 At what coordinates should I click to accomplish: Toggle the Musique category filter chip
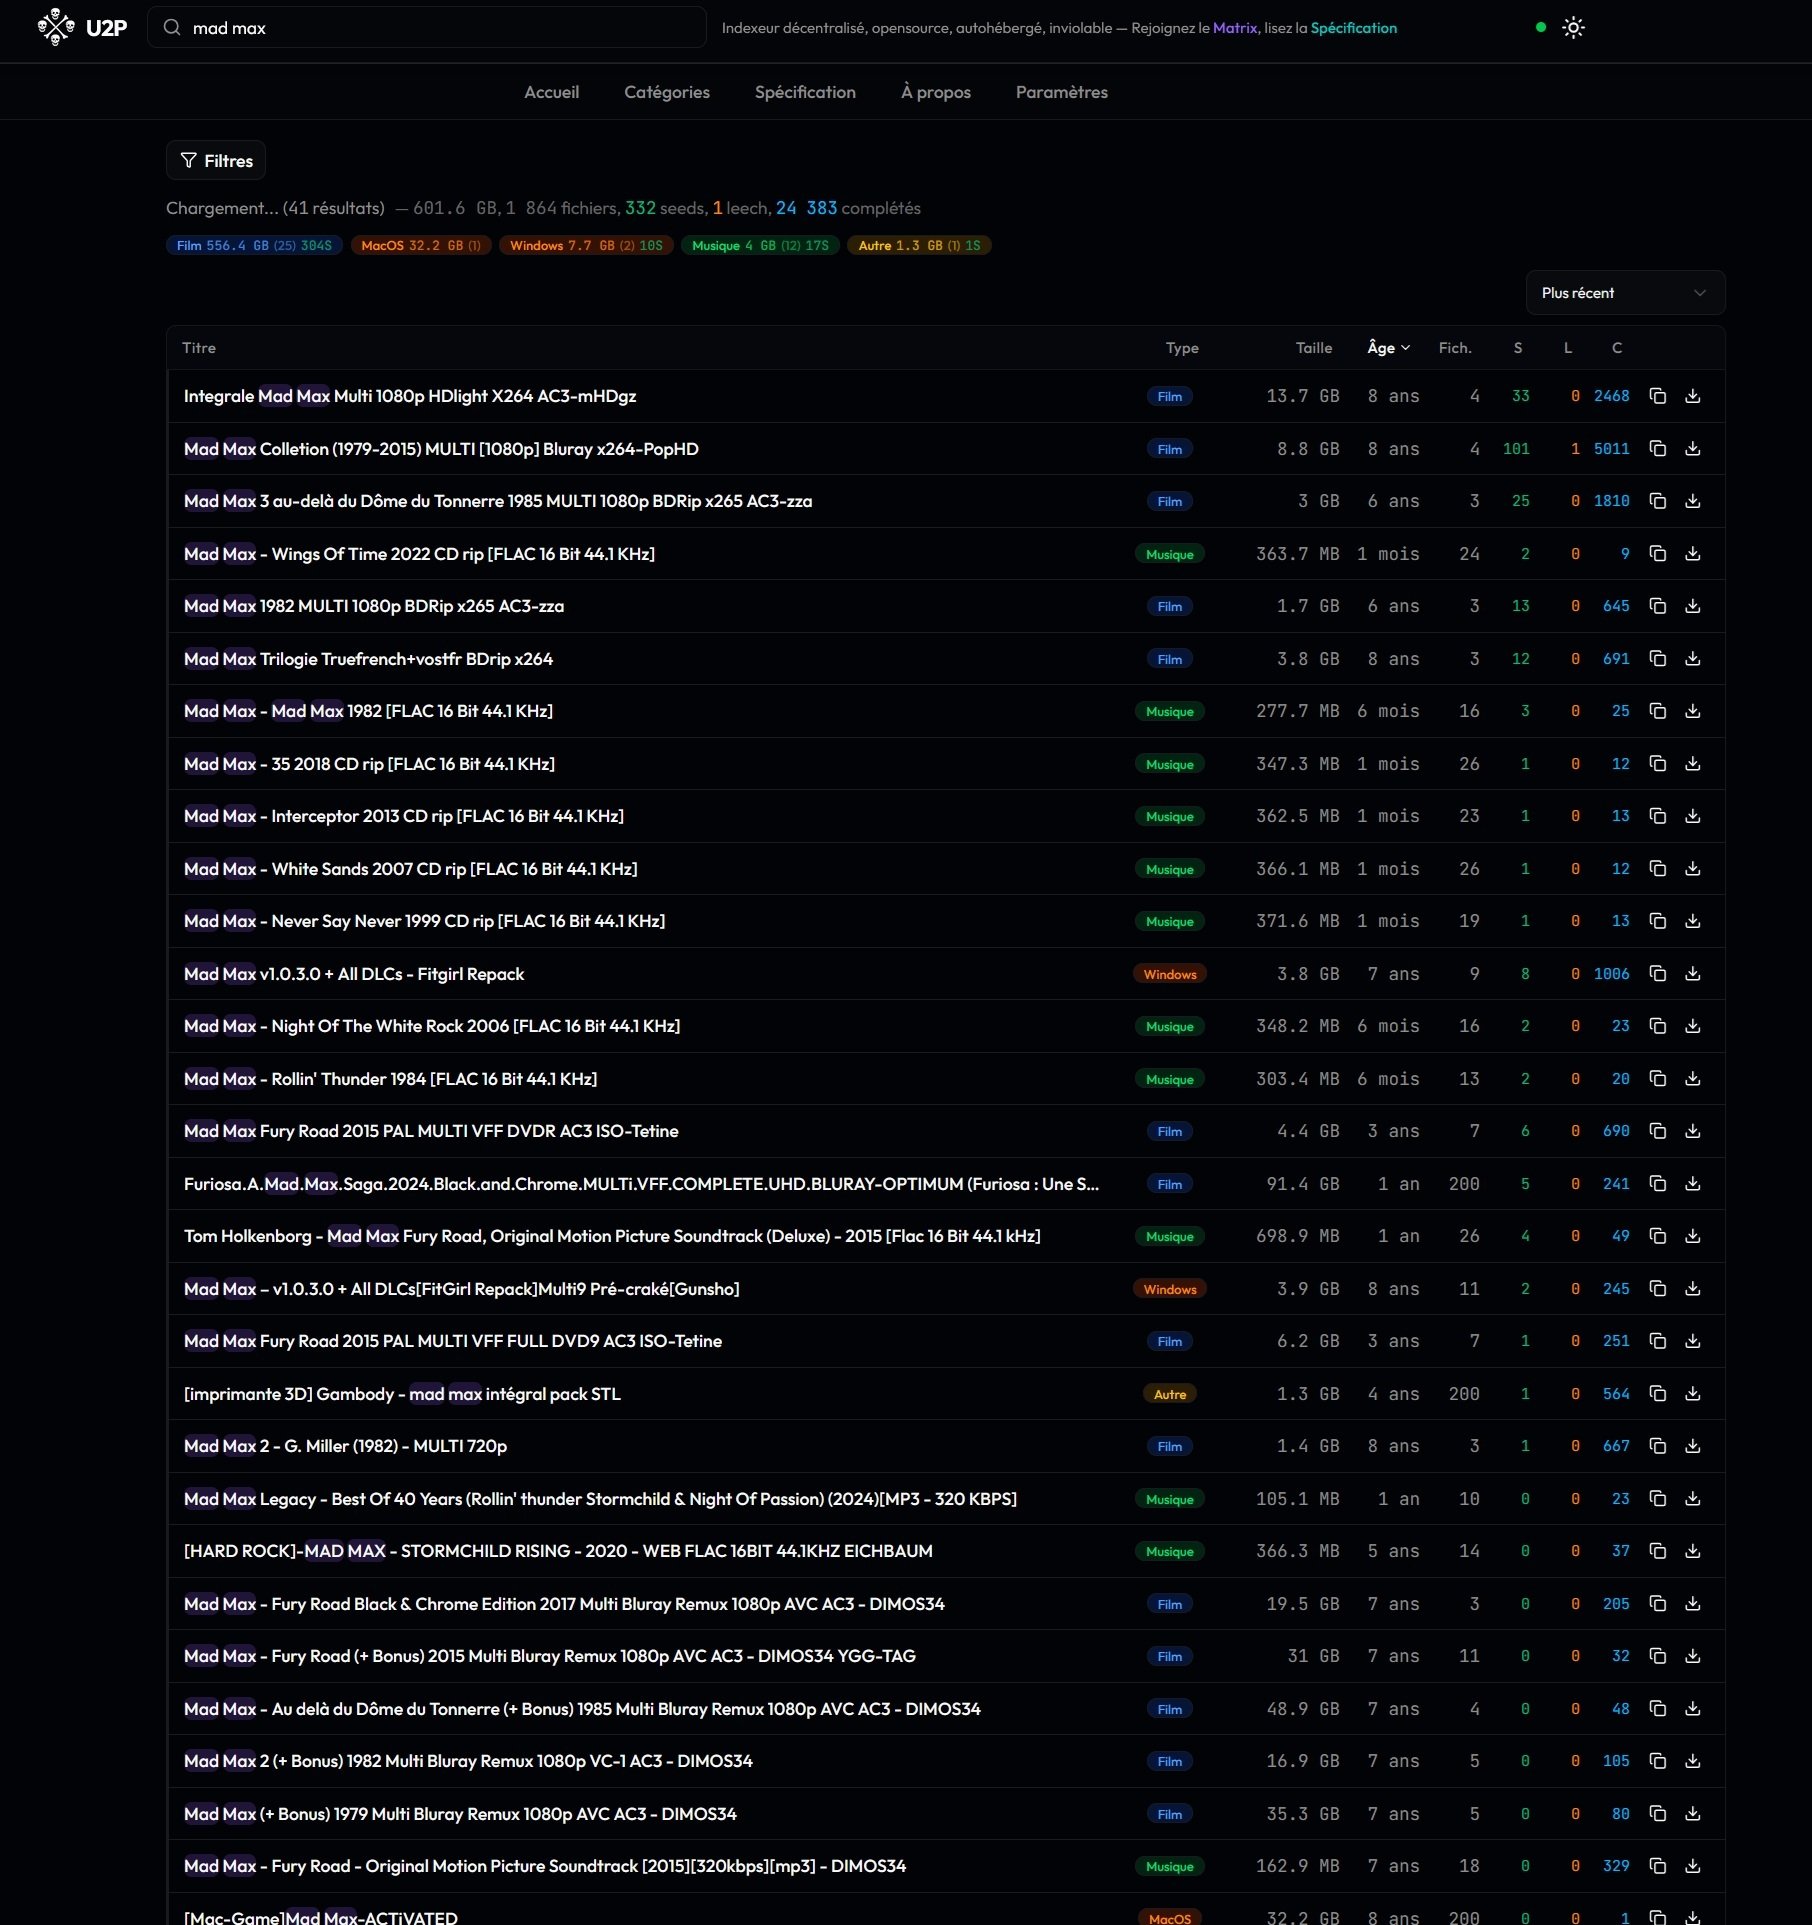(x=760, y=246)
